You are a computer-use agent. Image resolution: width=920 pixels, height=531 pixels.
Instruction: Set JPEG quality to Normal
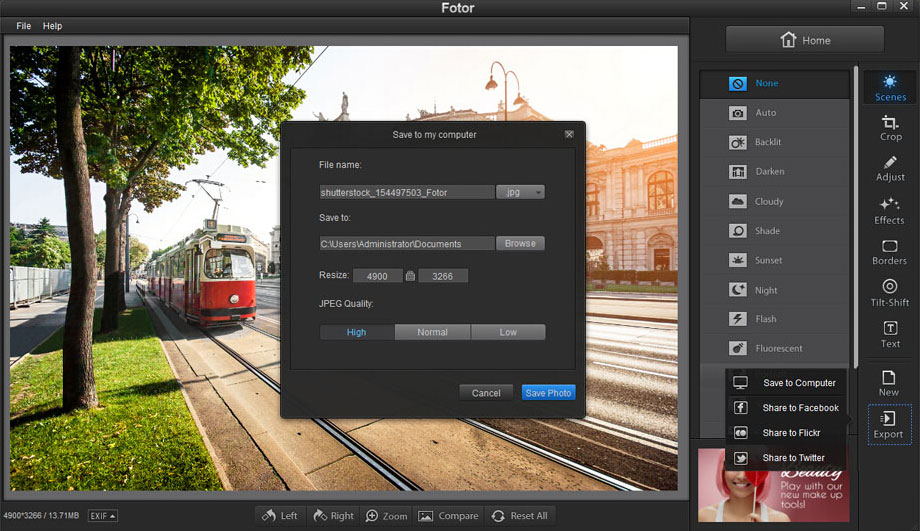432,332
